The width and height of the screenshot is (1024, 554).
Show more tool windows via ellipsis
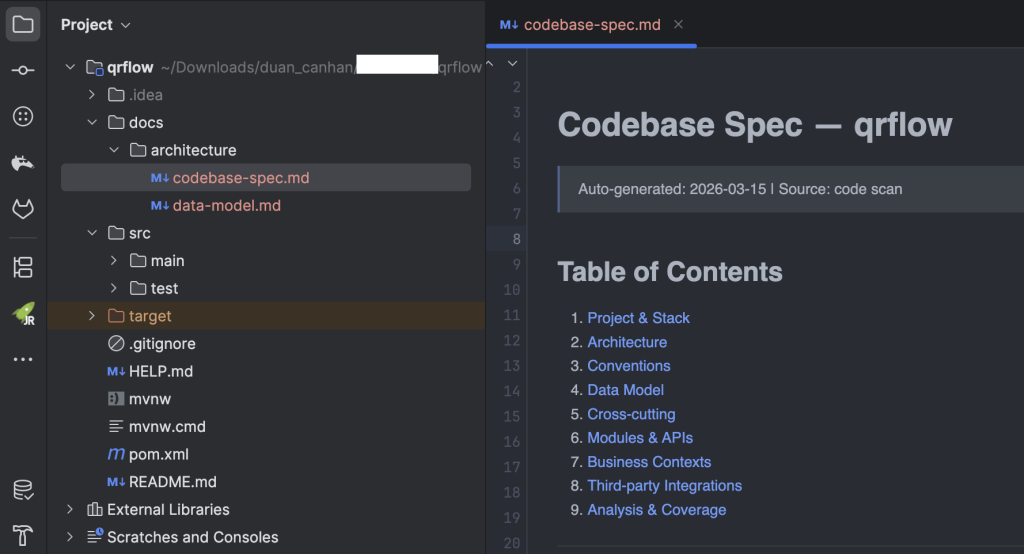pos(23,360)
